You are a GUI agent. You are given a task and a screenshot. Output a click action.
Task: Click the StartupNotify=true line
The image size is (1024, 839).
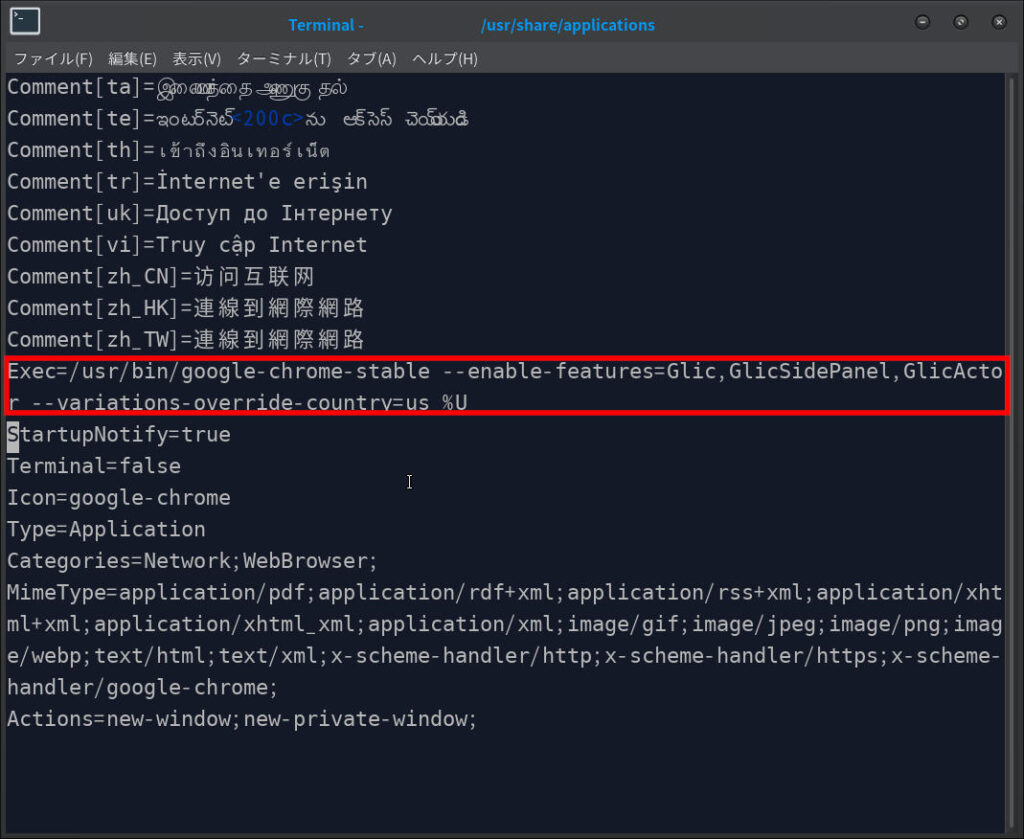(119, 435)
